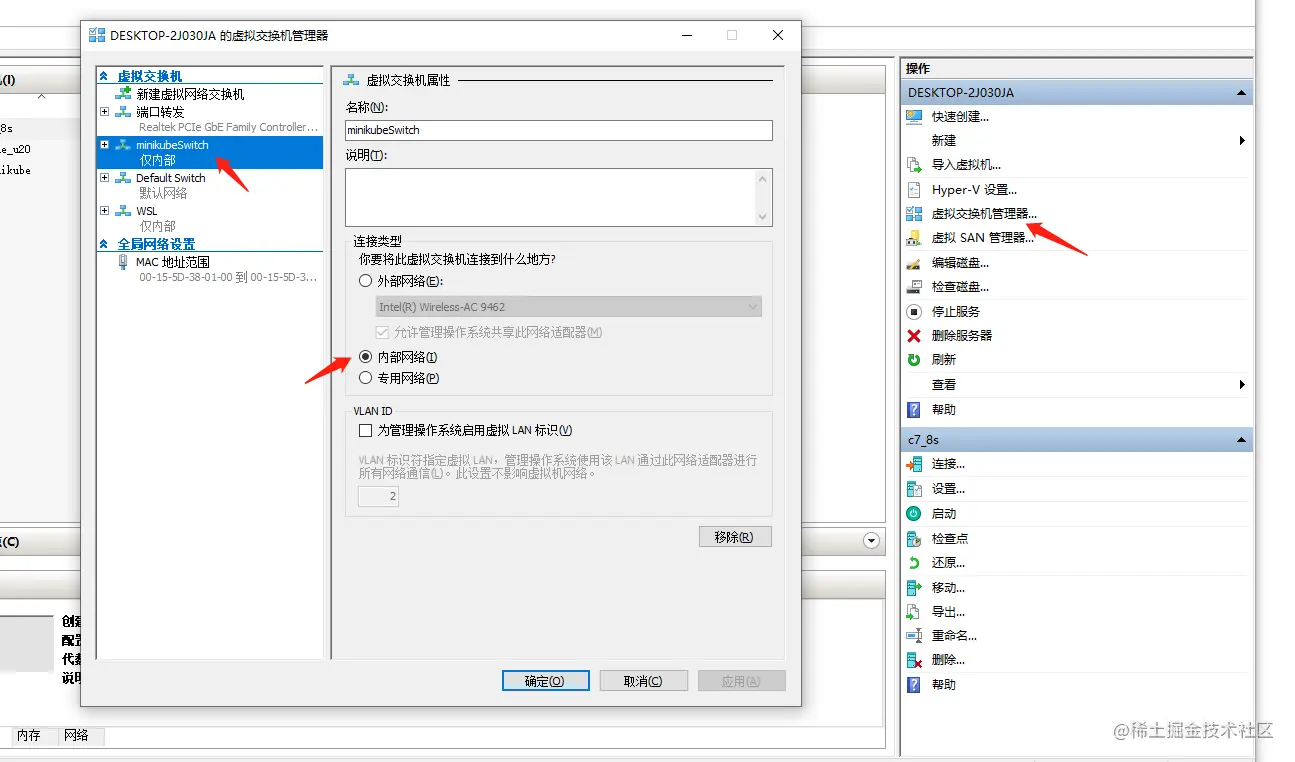Click the 连接... action text under c7_8s

948,464
